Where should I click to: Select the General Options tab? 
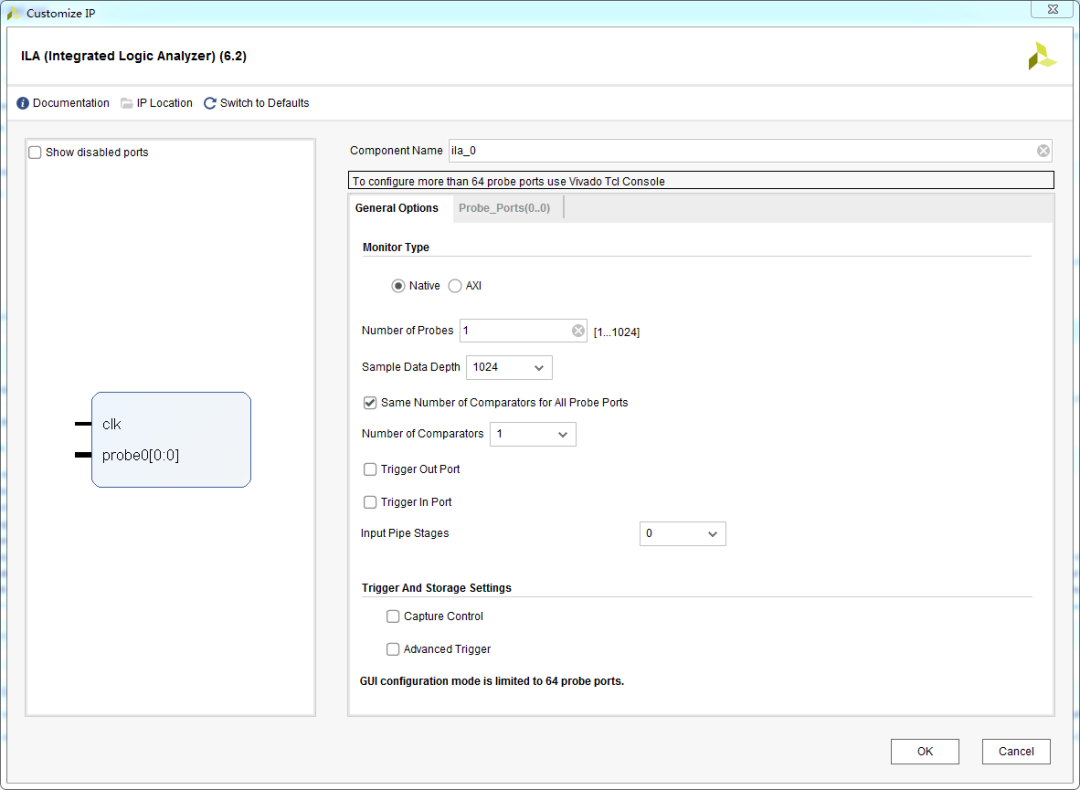397,208
